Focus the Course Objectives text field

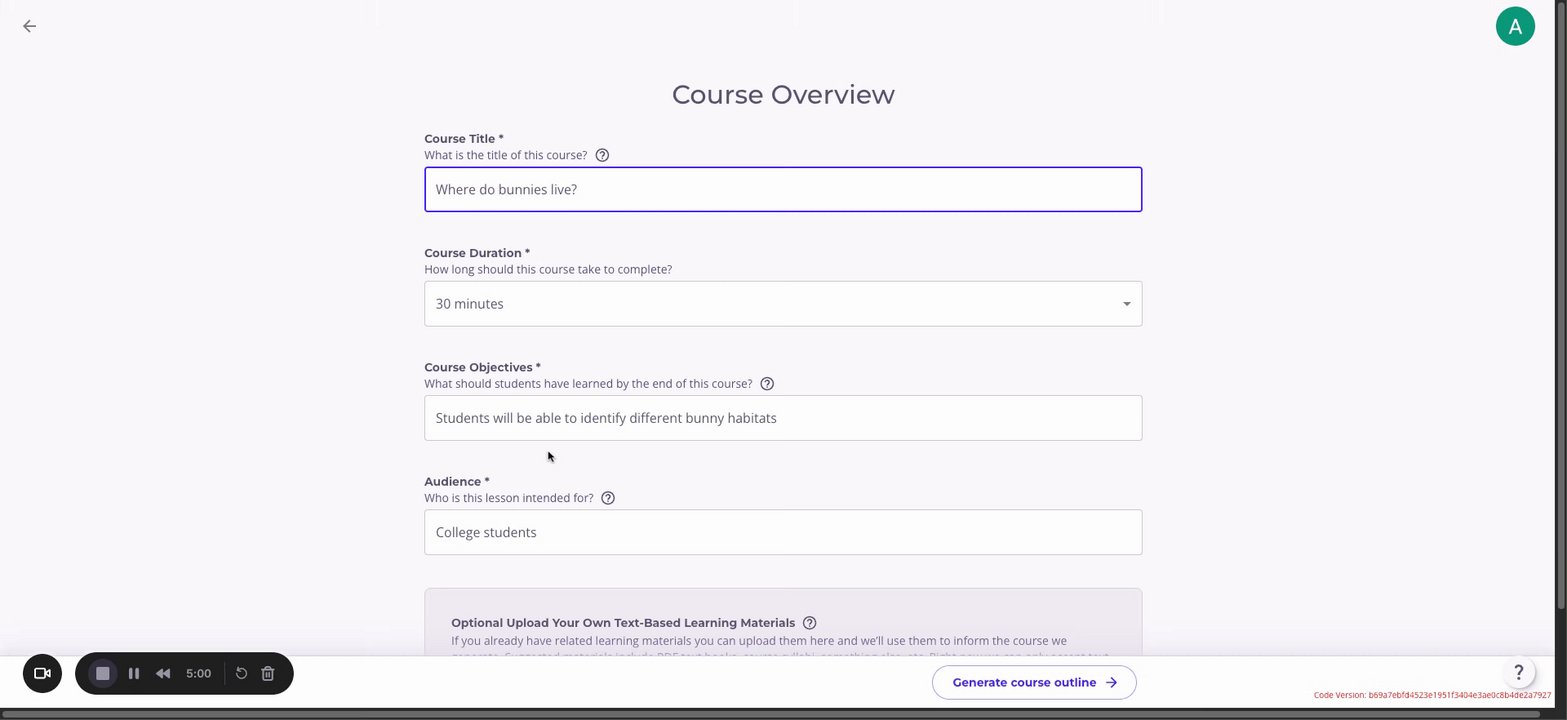[783, 418]
